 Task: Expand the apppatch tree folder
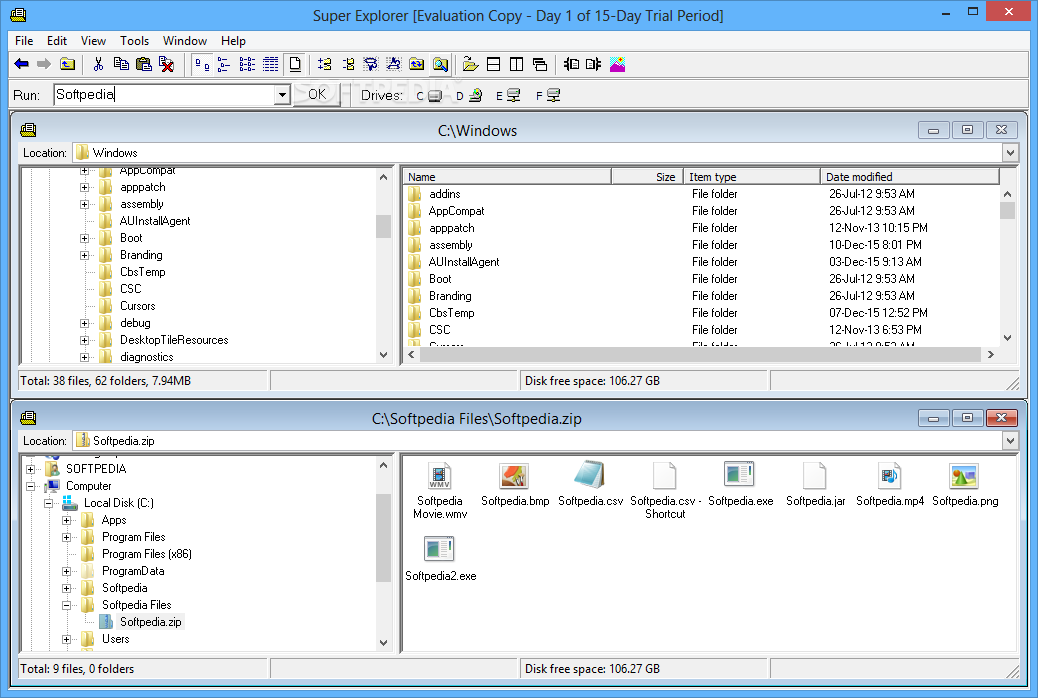(85, 187)
